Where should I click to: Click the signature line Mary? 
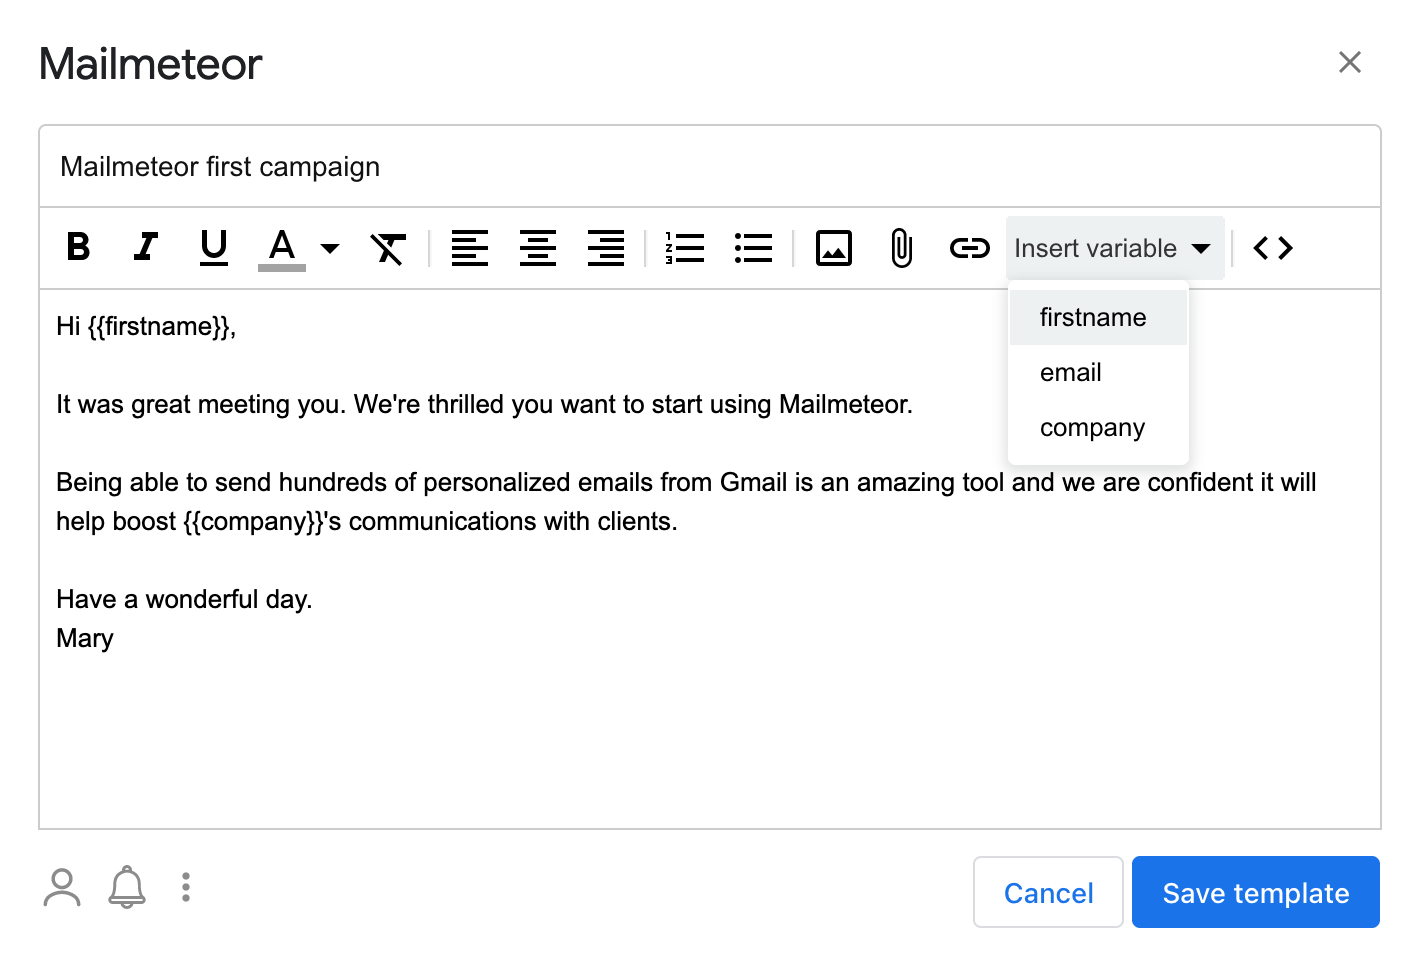click(85, 639)
